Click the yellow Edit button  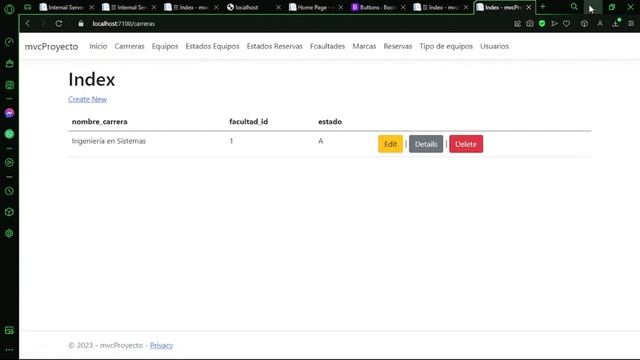tap(390, 144)
